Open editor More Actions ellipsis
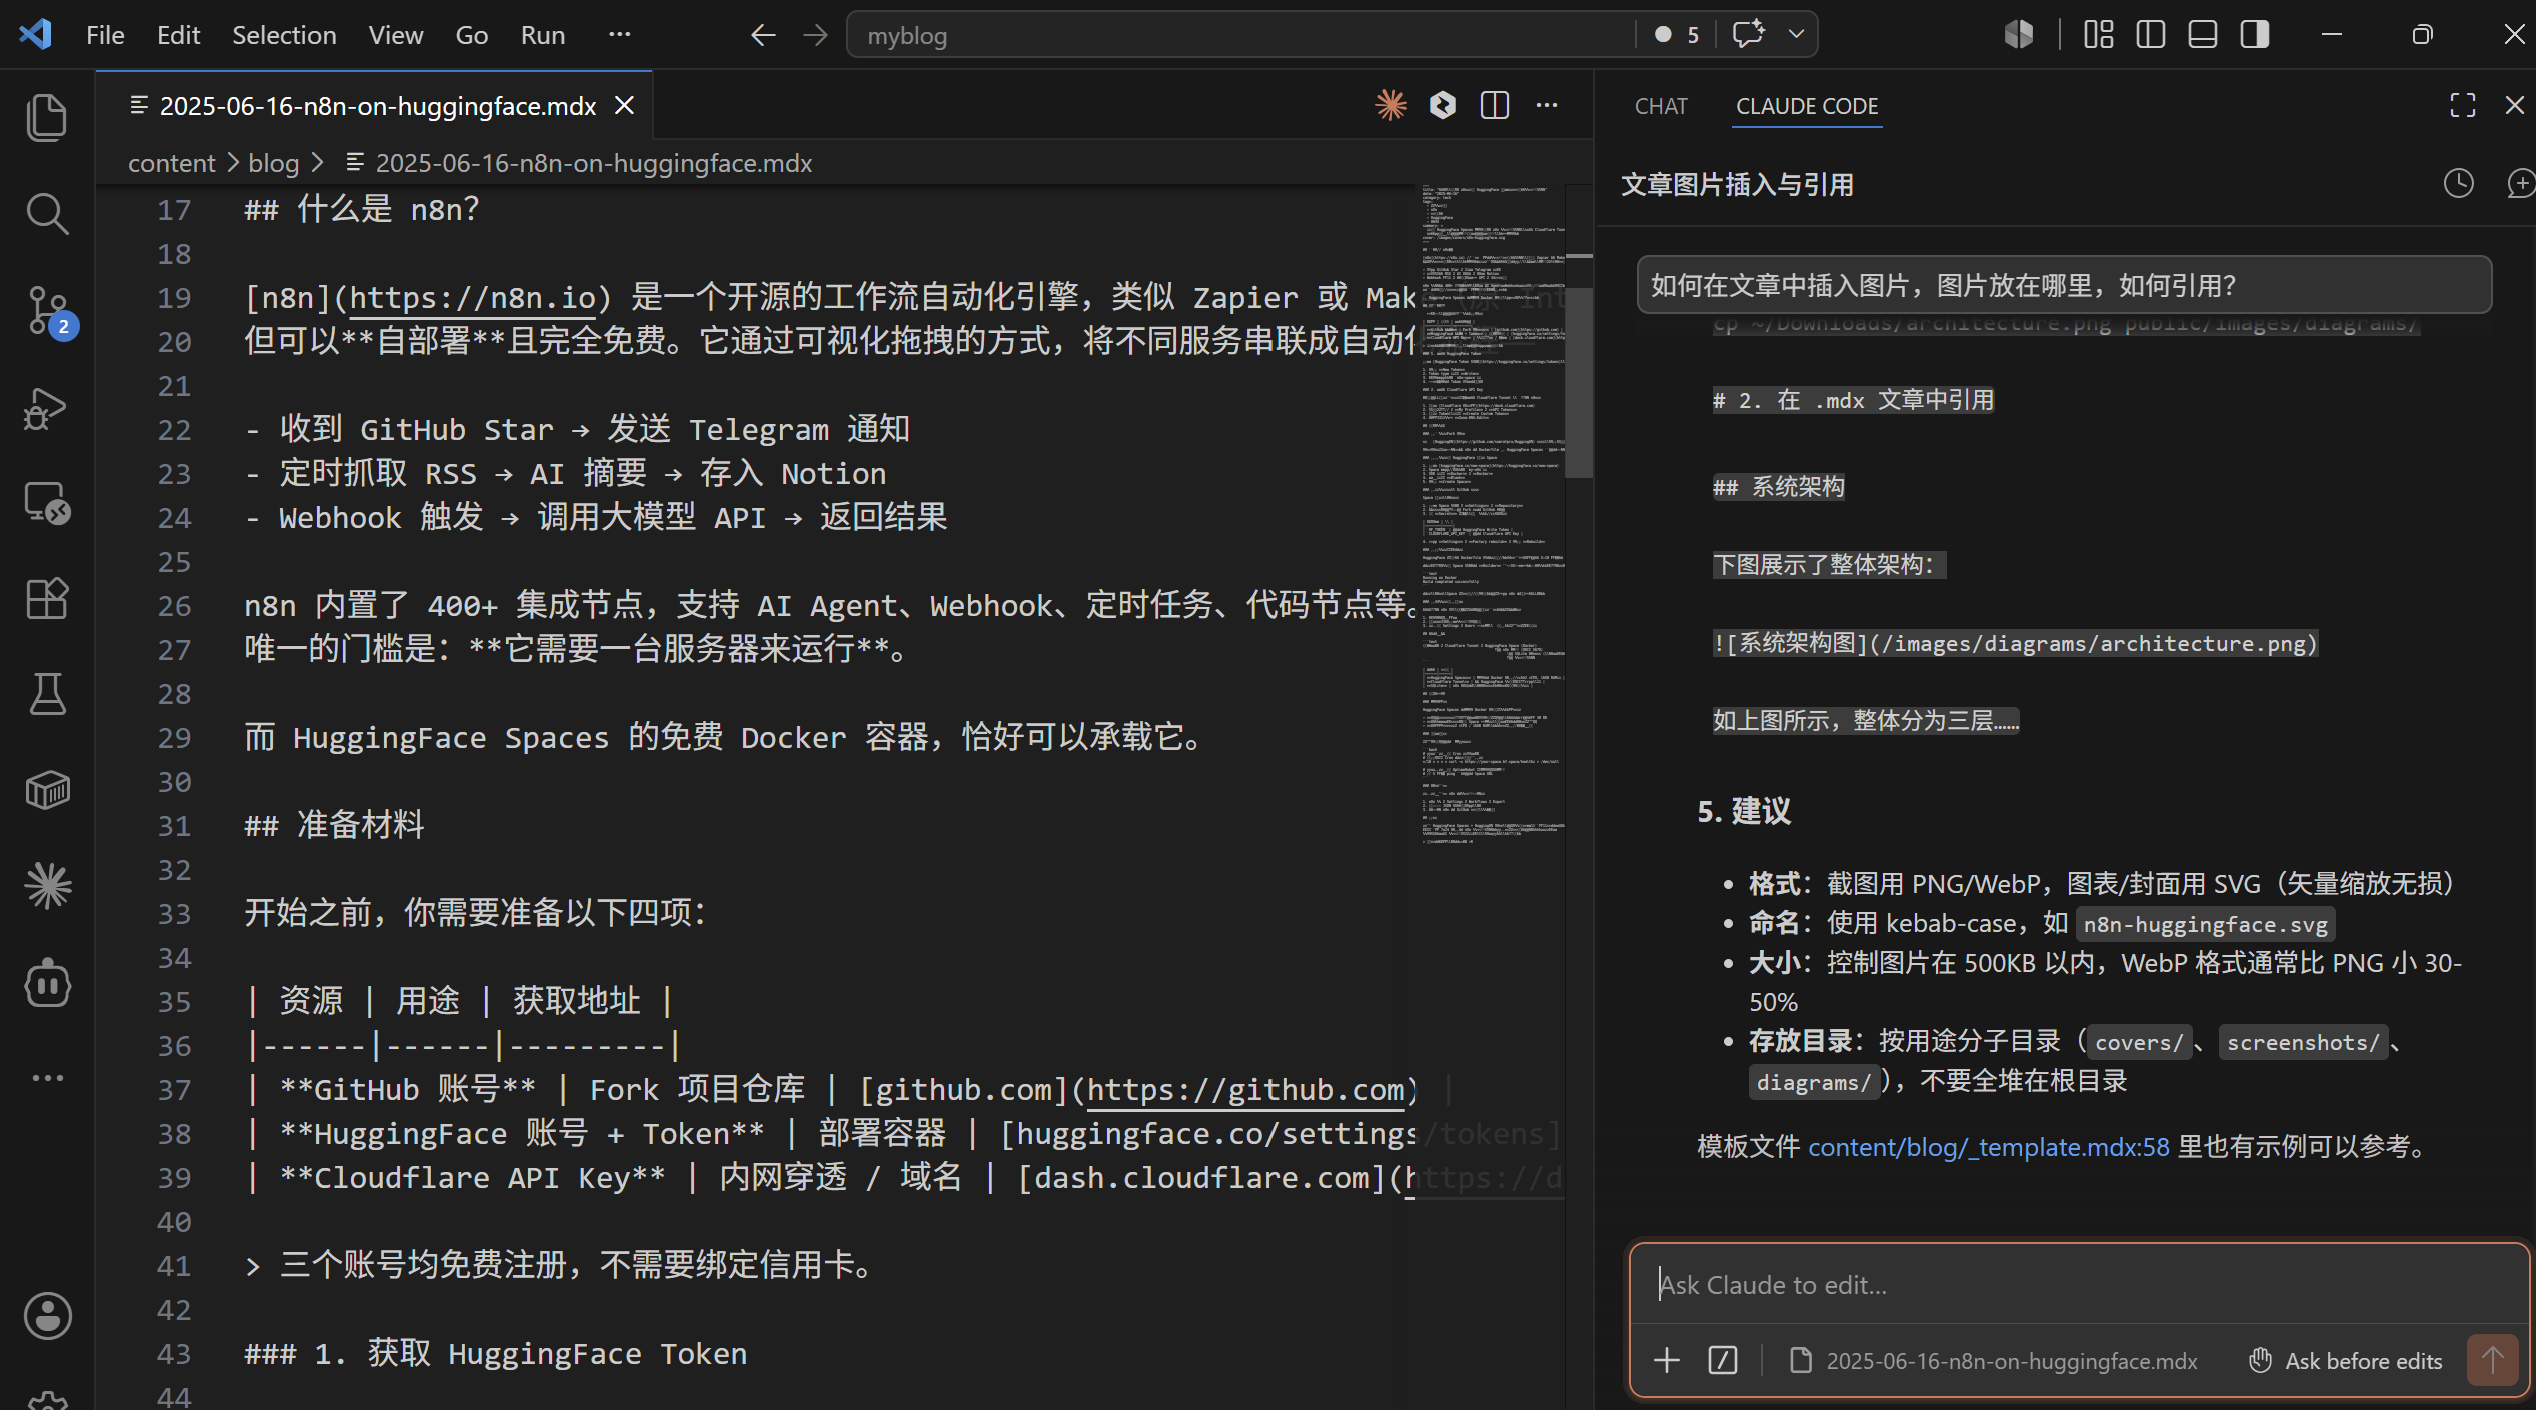2536x1410 pixels. pos(1547,105)
